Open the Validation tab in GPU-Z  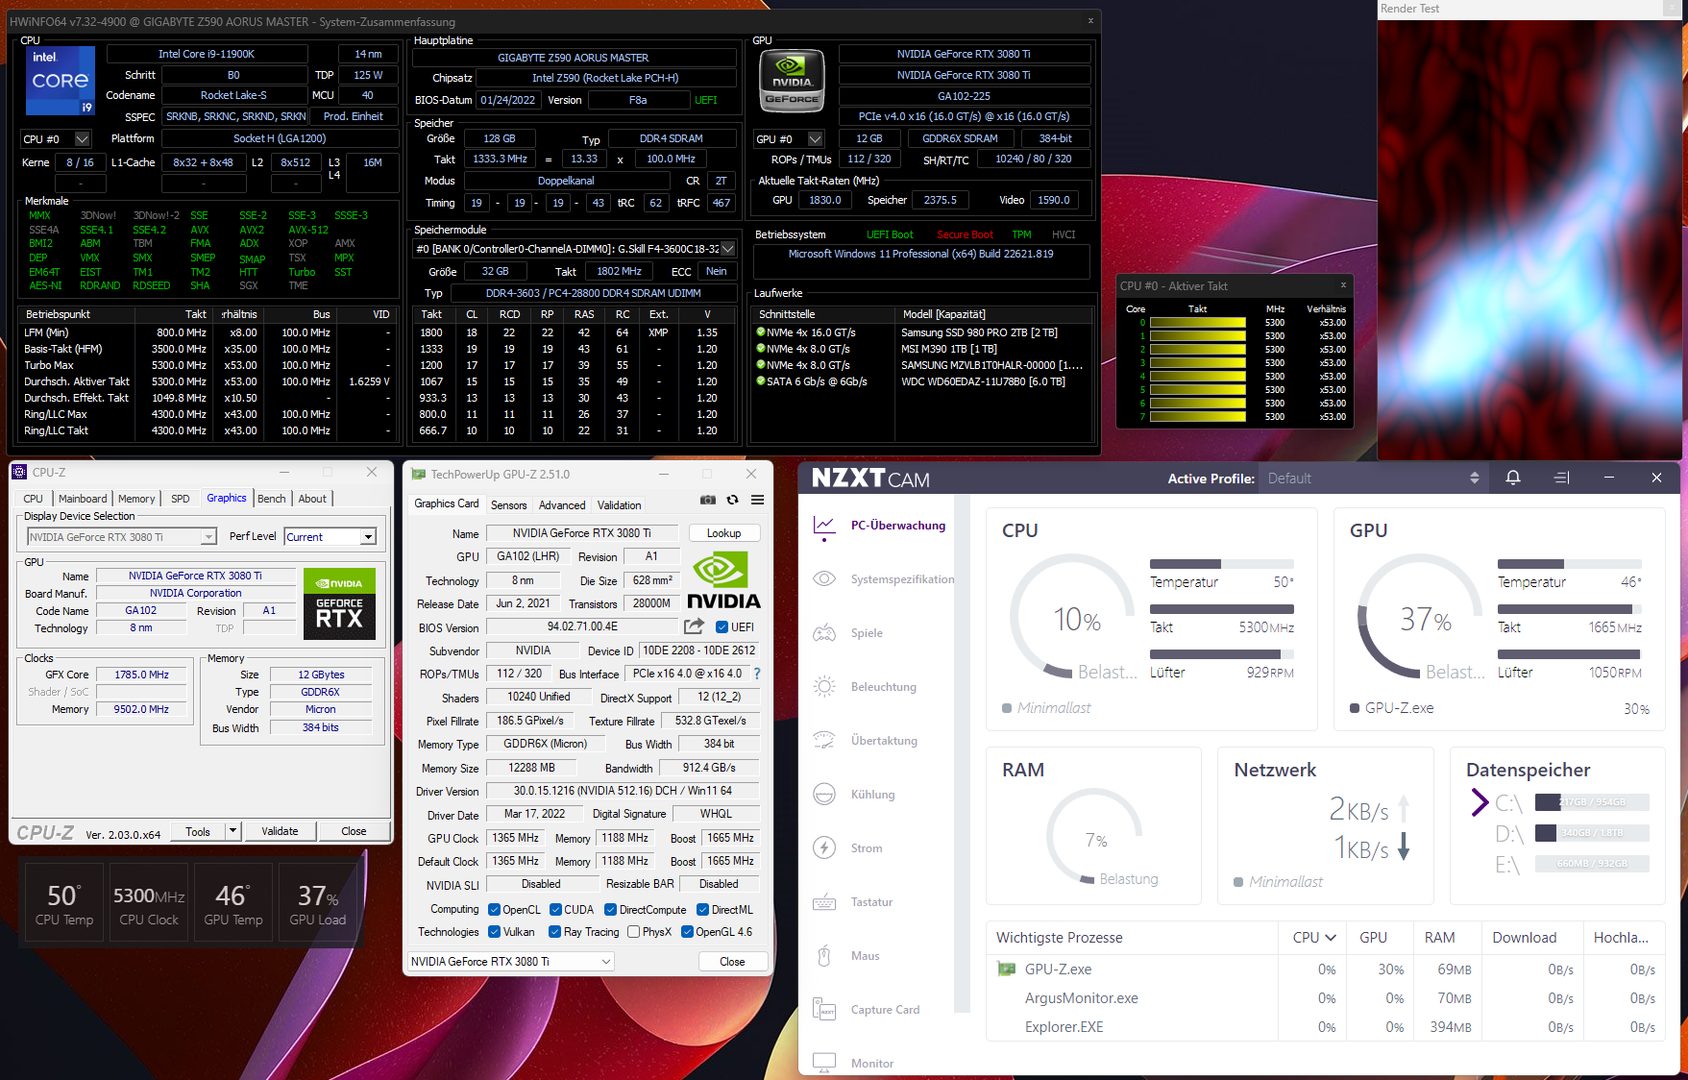pos(619,505)
